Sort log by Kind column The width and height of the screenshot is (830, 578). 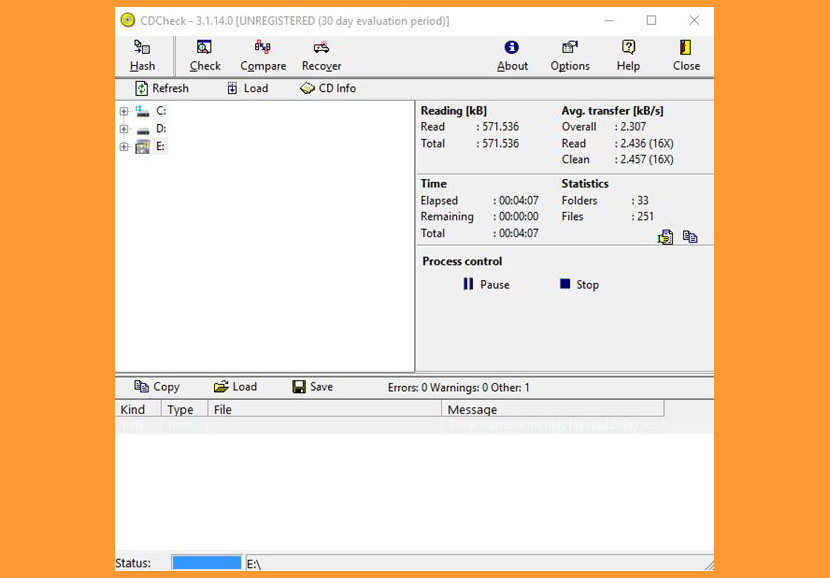138,409
